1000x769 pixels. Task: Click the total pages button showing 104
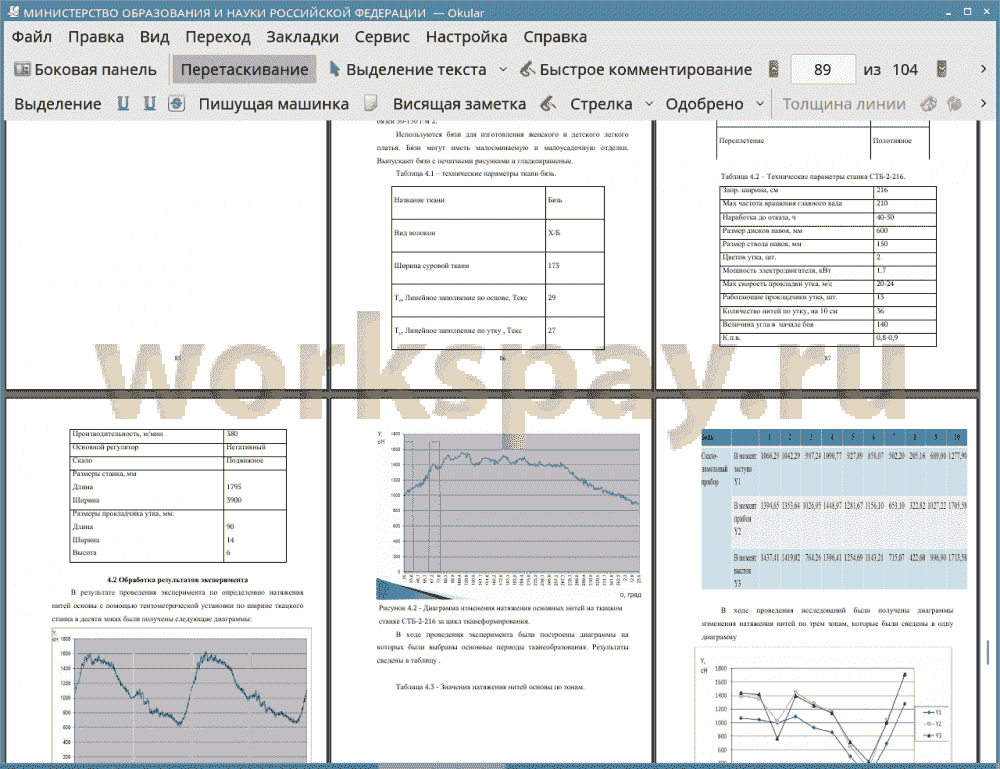click(905, 70)
